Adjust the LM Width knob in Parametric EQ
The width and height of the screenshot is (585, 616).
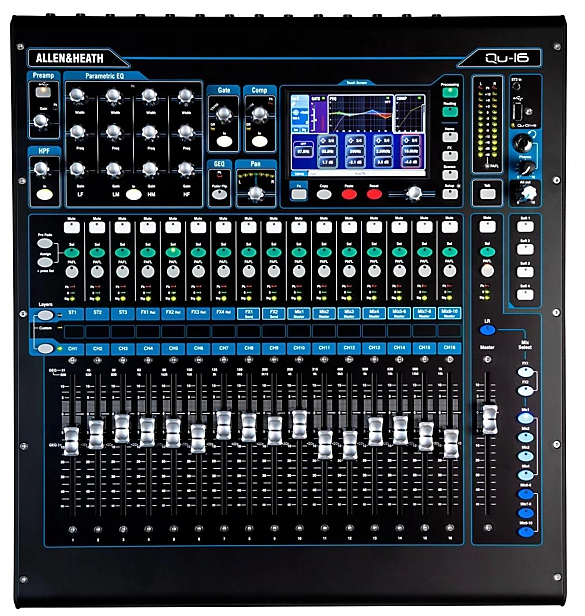pos(113,96)
